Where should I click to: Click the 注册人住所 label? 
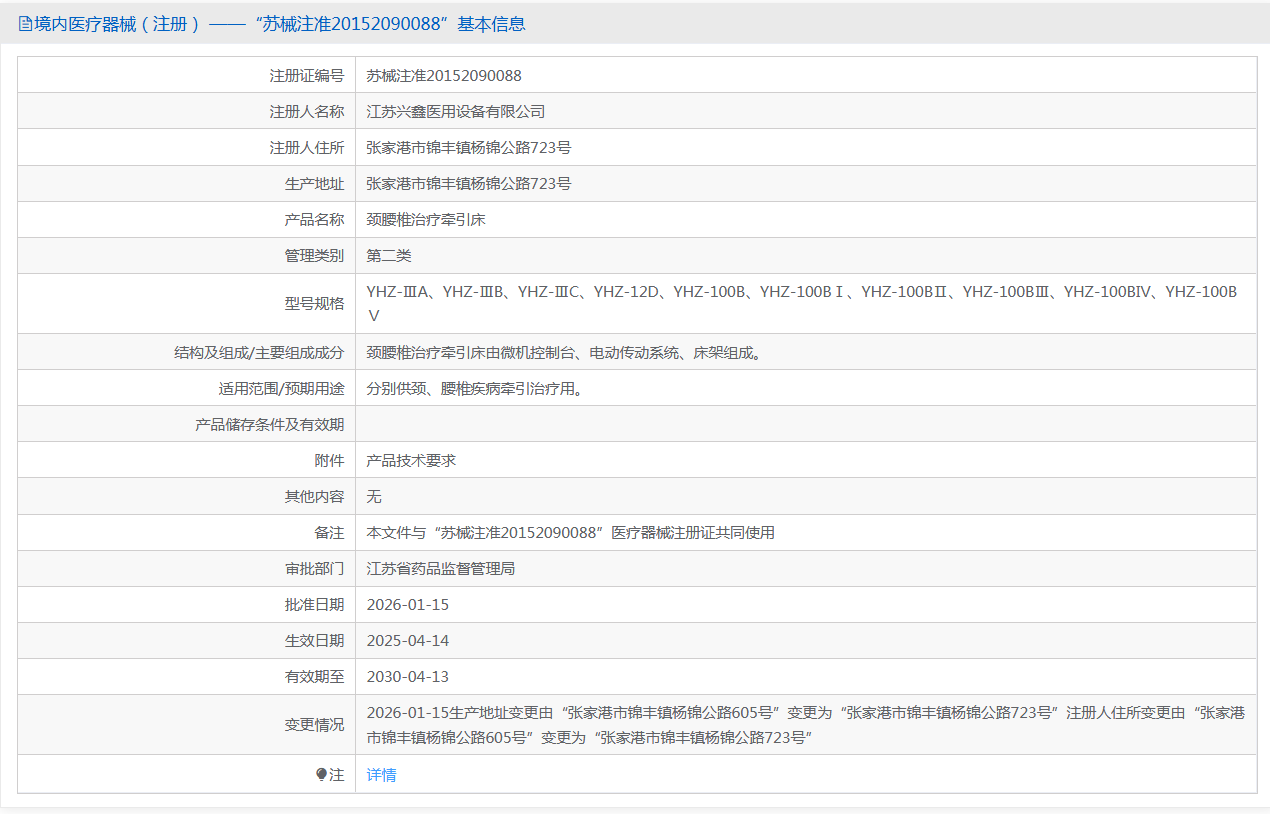pos(307,147)
